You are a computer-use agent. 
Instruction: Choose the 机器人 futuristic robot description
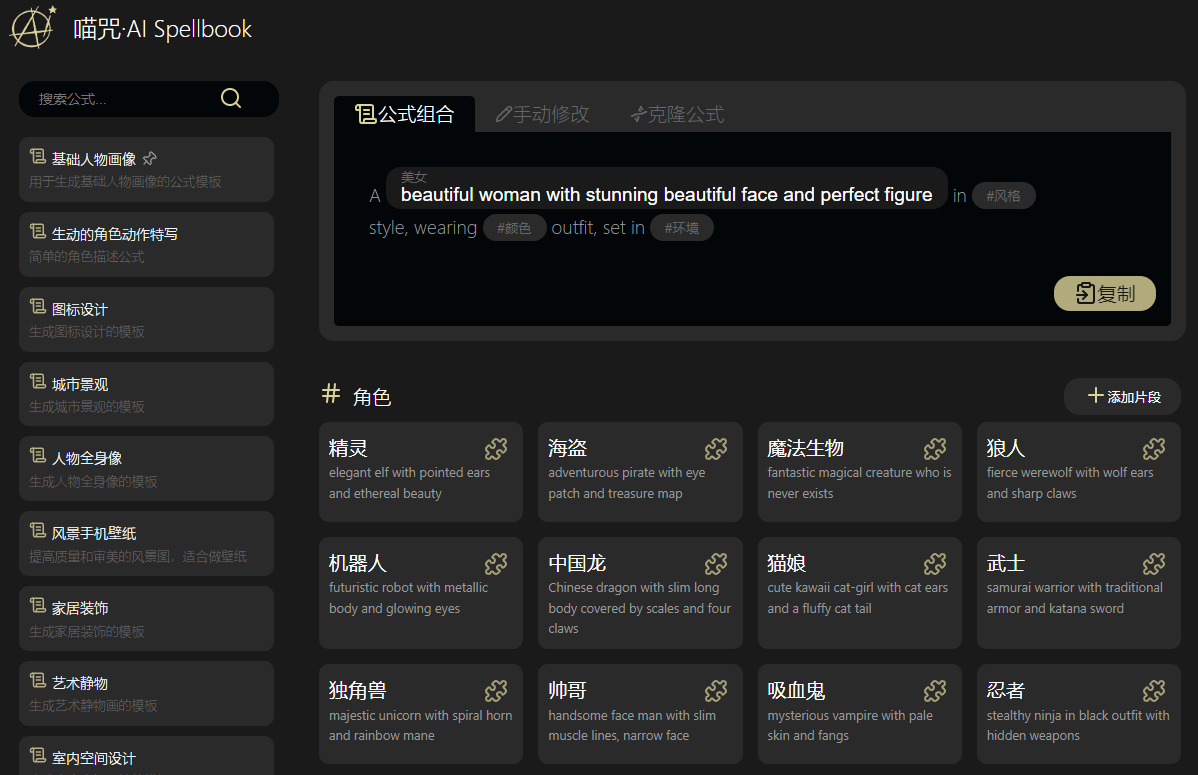click(x=408, y=598)
